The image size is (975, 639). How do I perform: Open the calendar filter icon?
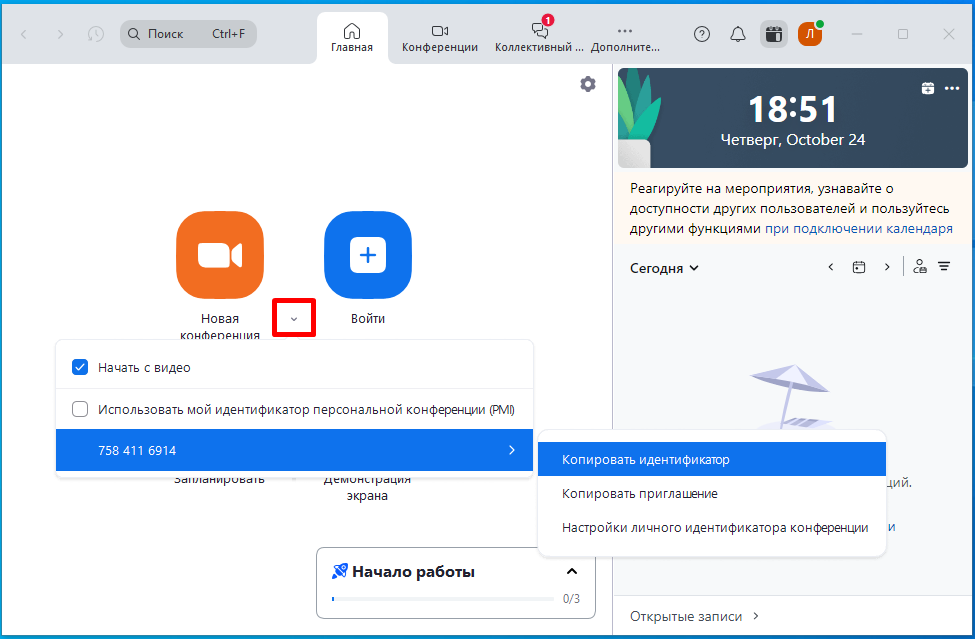944,267
